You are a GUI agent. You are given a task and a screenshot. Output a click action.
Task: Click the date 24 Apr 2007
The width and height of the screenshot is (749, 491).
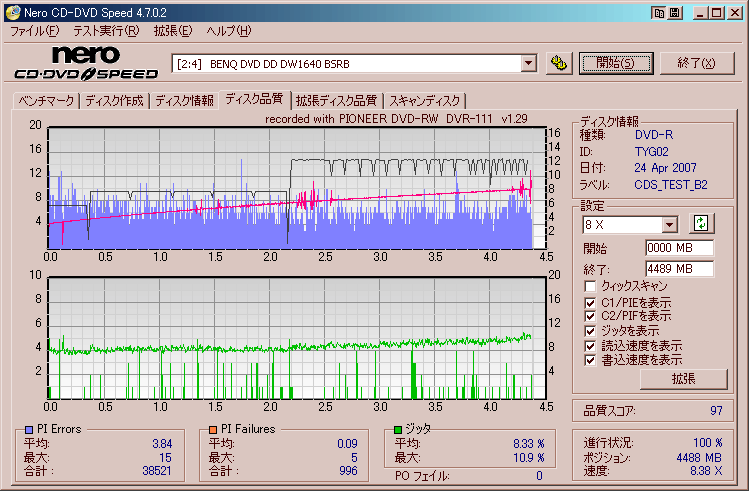[665, 168]
